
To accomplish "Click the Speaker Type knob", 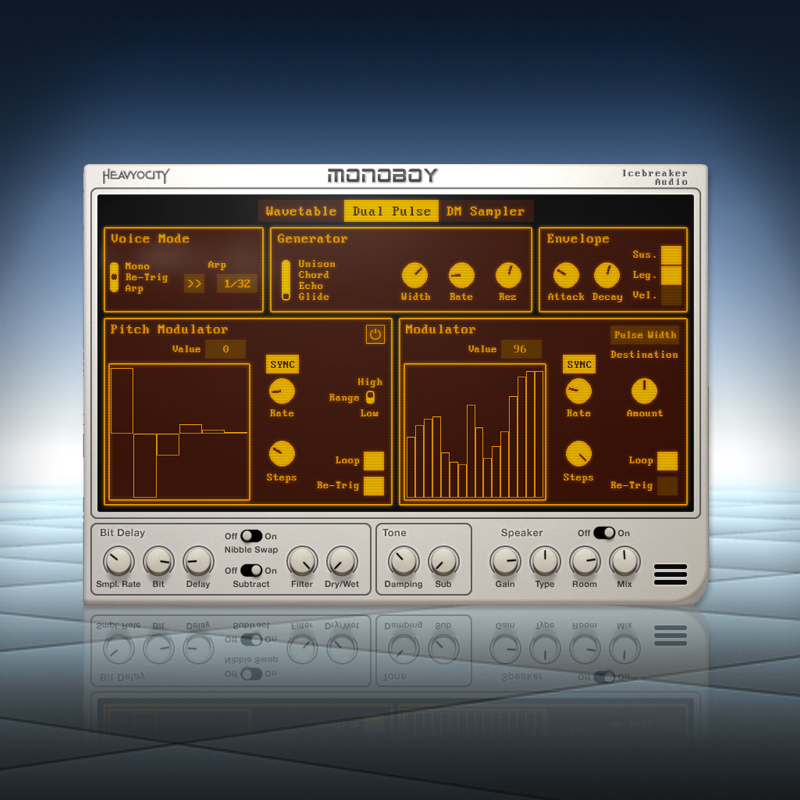I will [x=545, y=561].
